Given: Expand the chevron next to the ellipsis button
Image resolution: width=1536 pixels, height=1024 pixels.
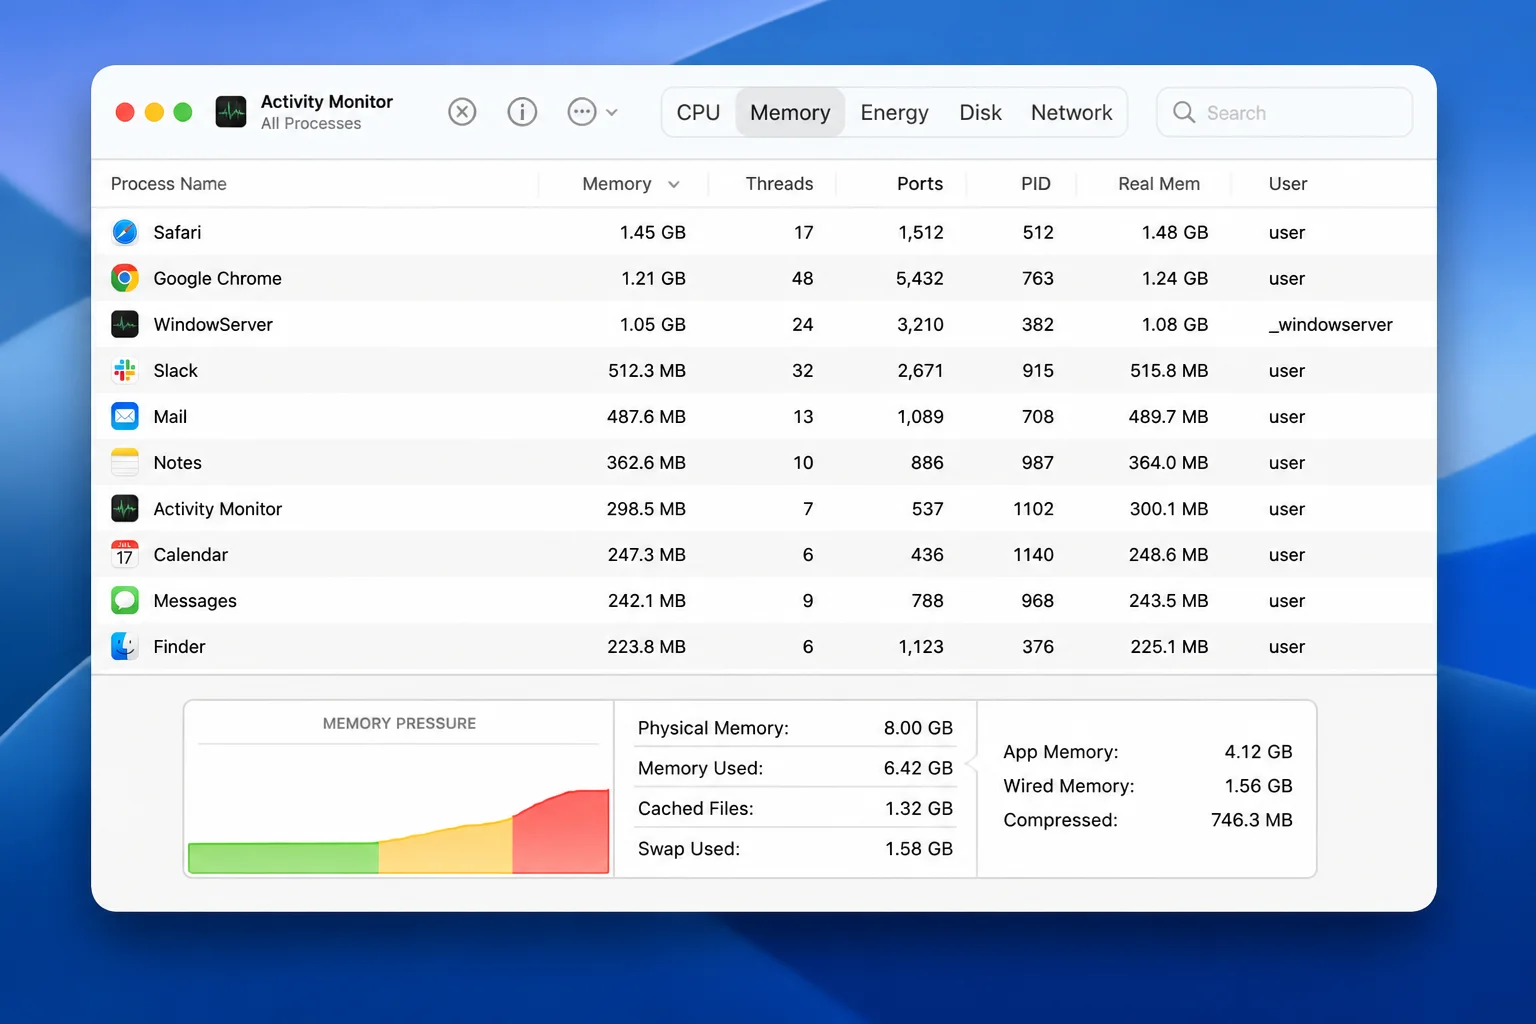Looking at the screenshot, I should tap(612, 113).
